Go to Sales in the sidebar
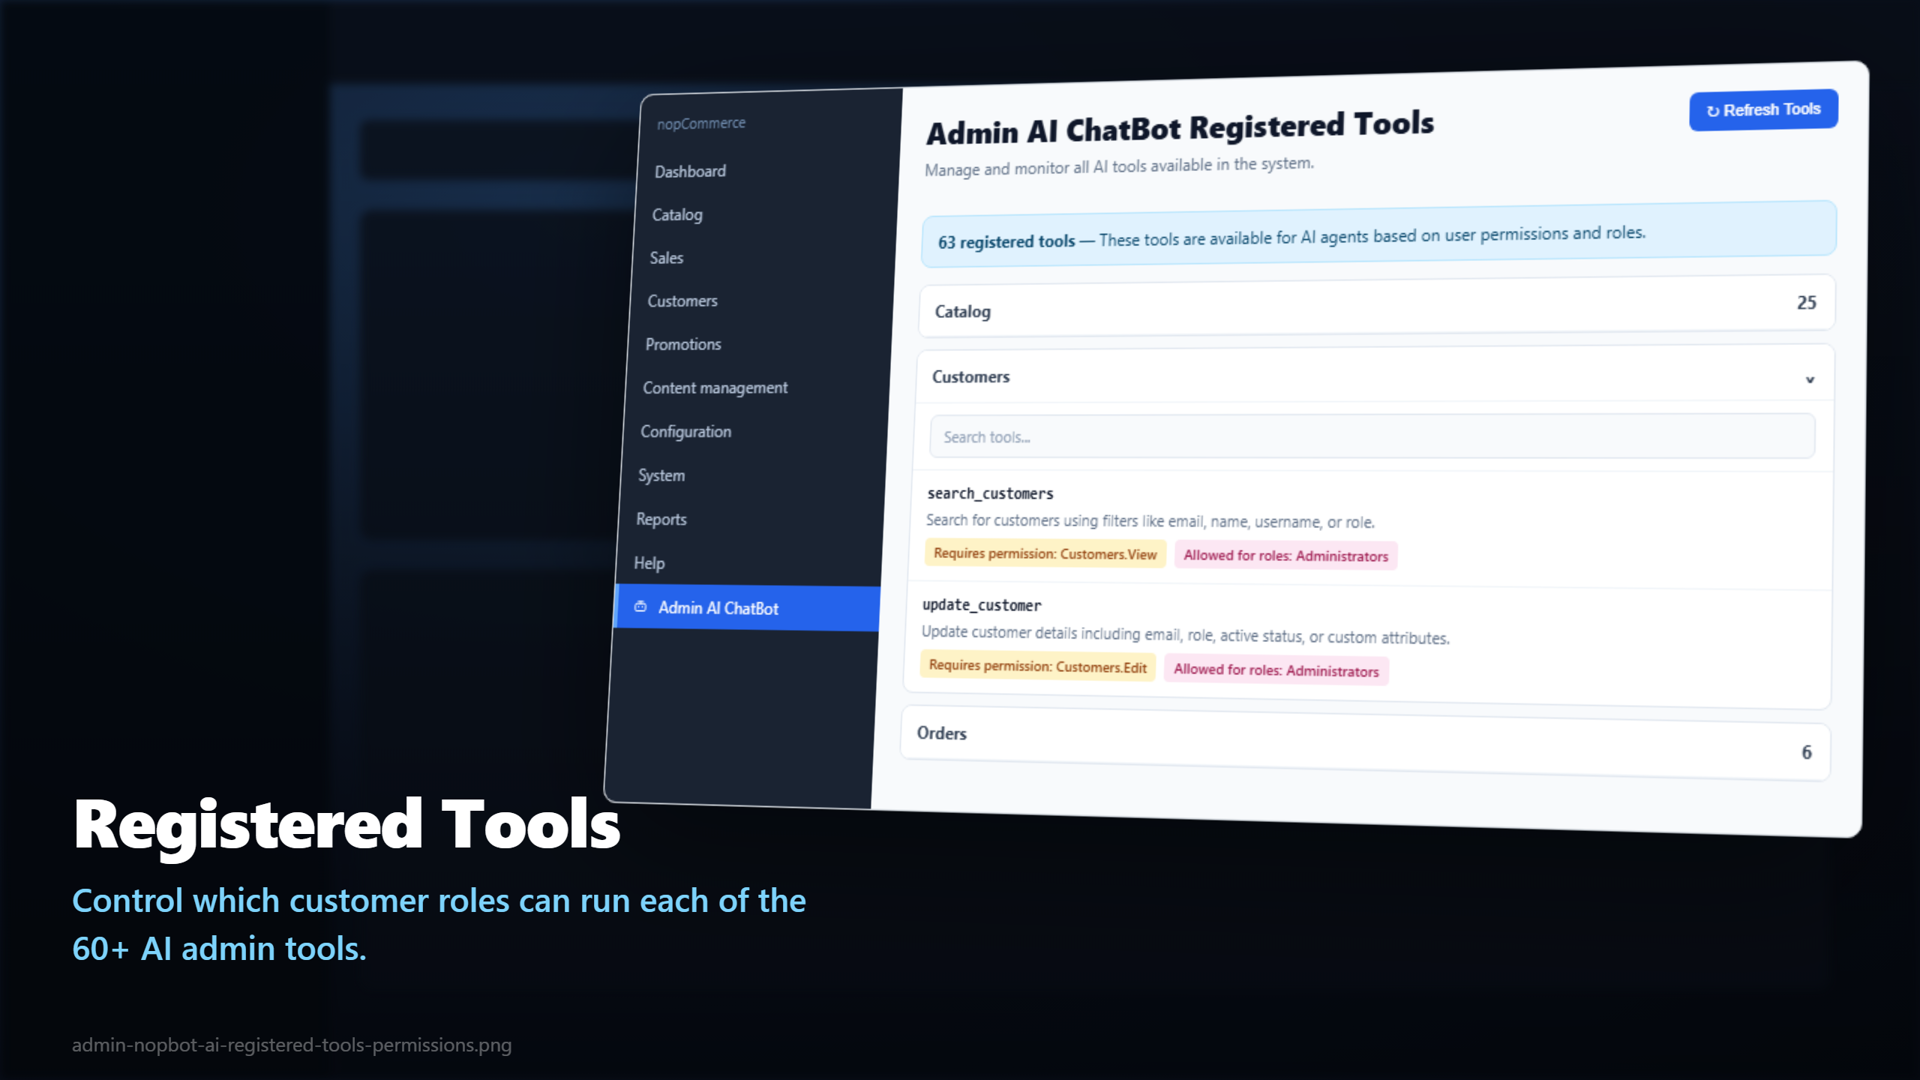 pyautogui.click(x=666, y=257)
